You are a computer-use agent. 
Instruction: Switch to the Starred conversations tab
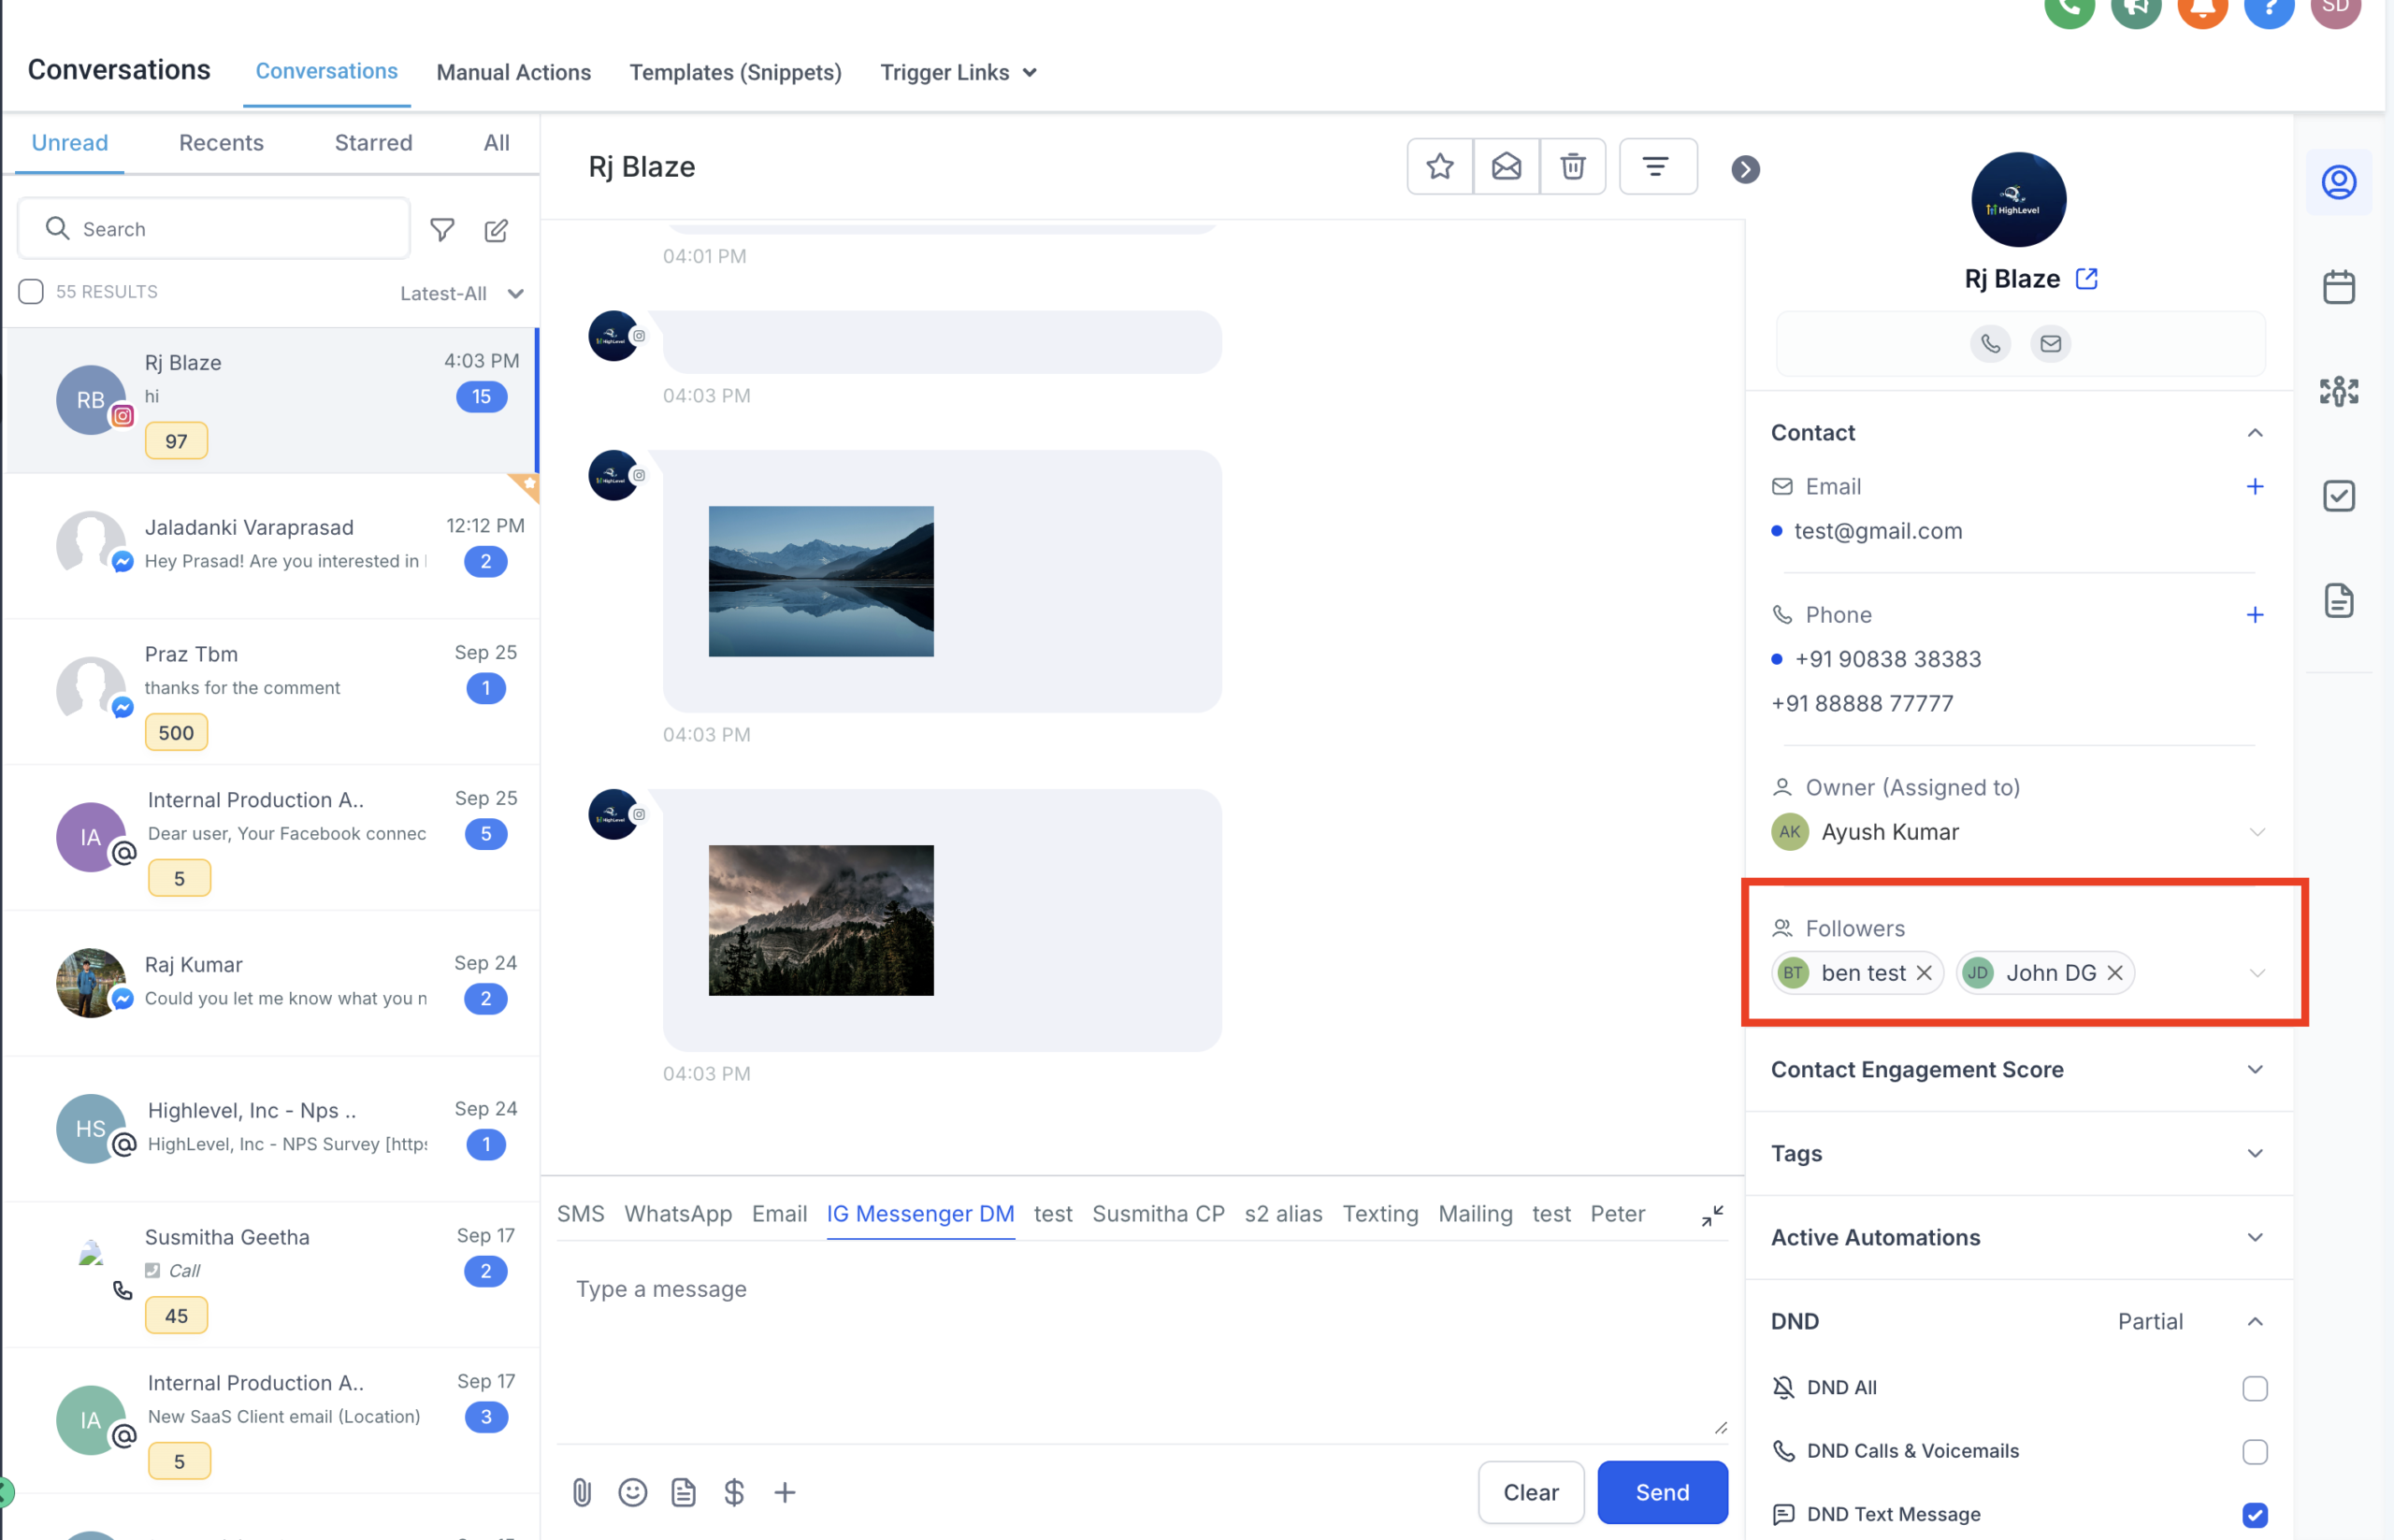pyautogui.click(x=373, y=142)
